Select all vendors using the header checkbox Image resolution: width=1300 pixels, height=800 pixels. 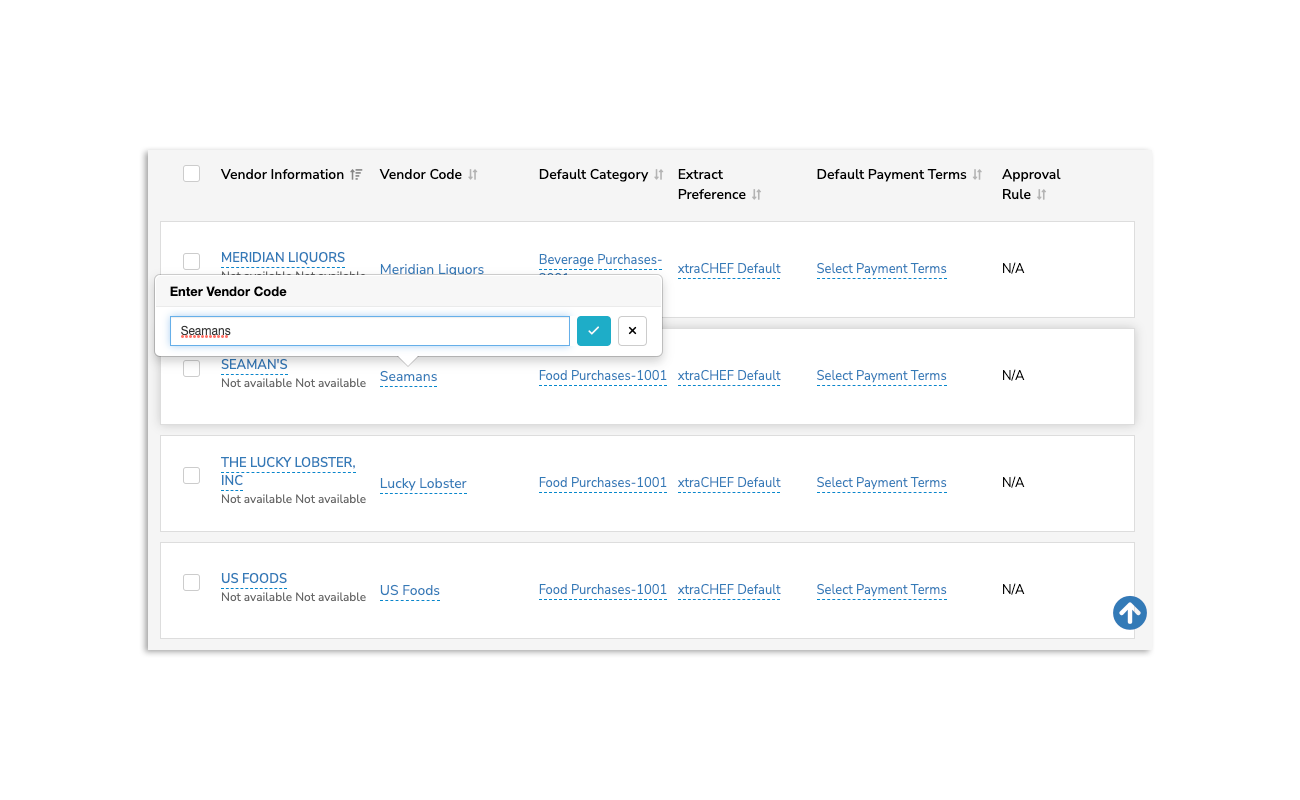tap(191, 173)
